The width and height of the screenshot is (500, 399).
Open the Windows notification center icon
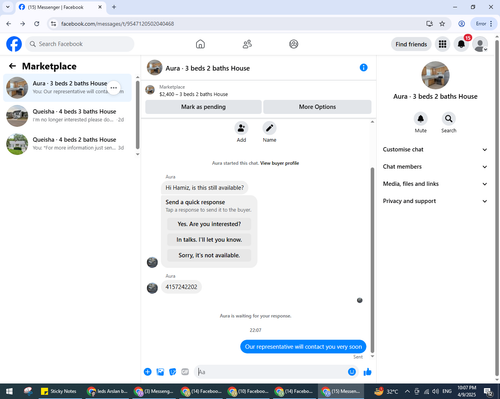click(x=488, y=391)
